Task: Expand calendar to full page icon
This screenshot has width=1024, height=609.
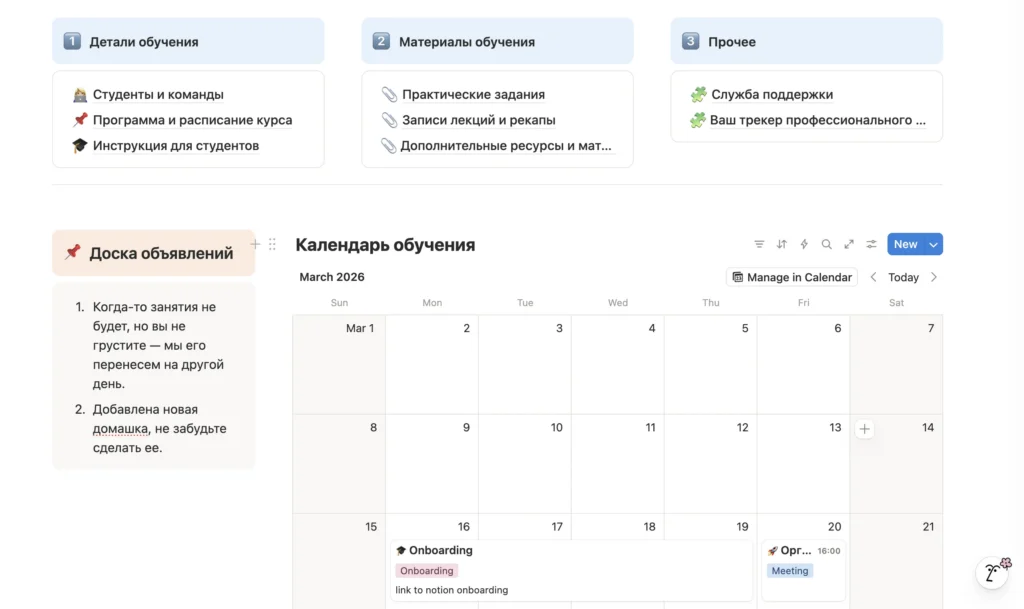Action: tap(849, 244)
